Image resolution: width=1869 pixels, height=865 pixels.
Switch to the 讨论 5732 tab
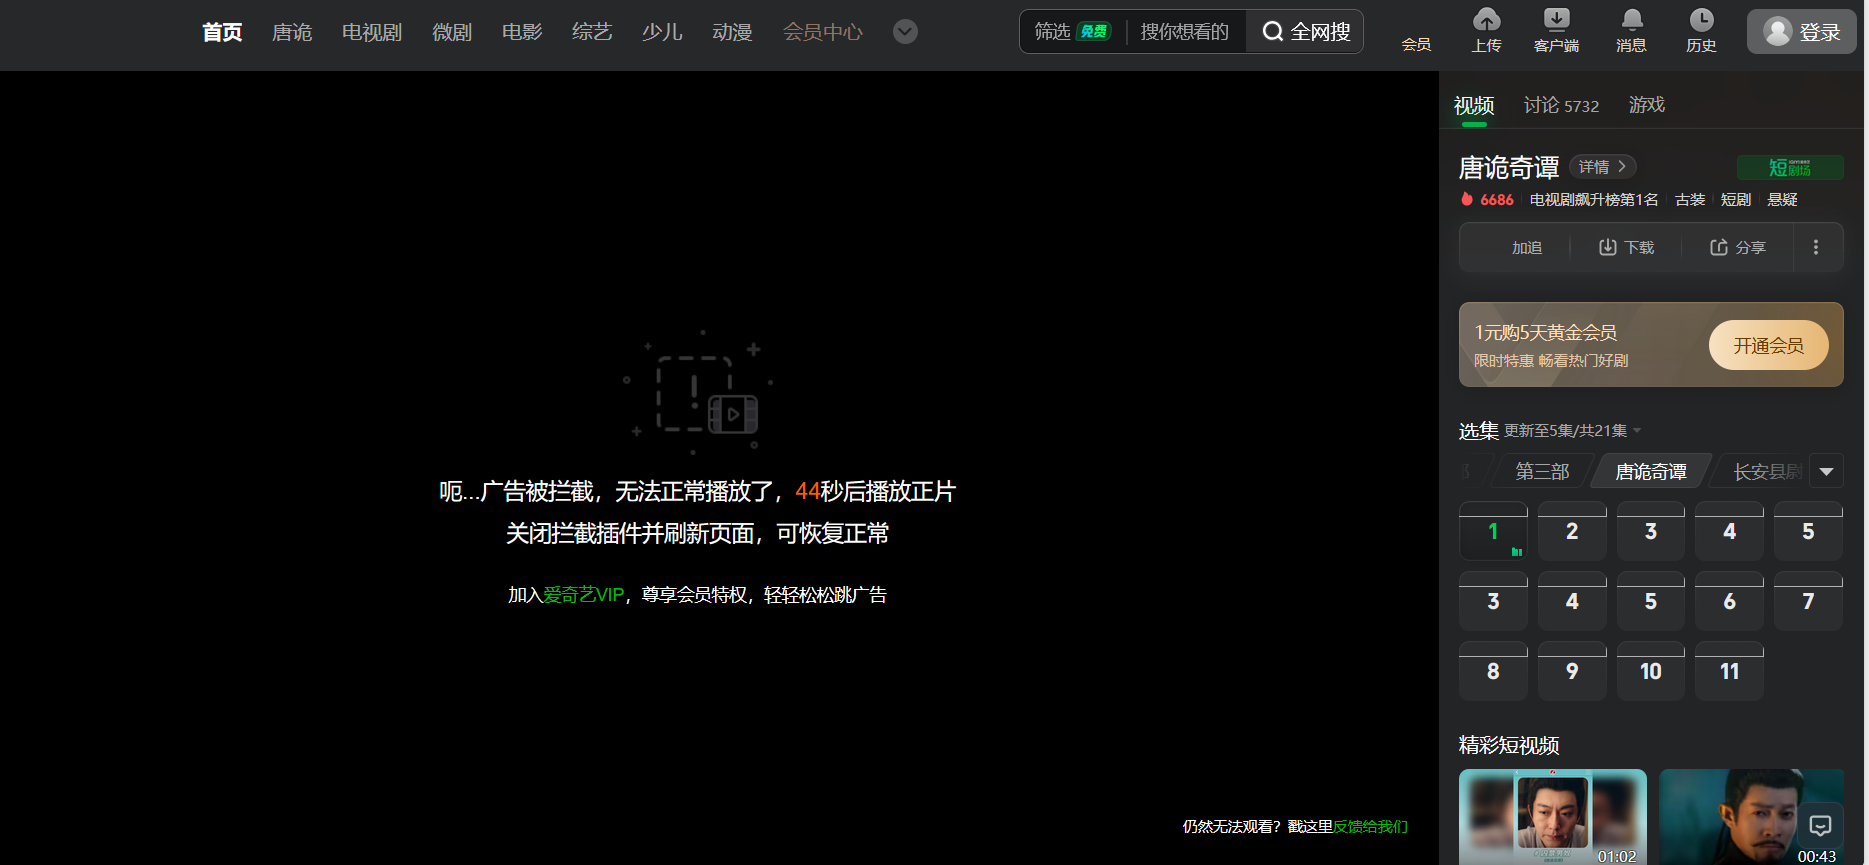[1561, 105]
